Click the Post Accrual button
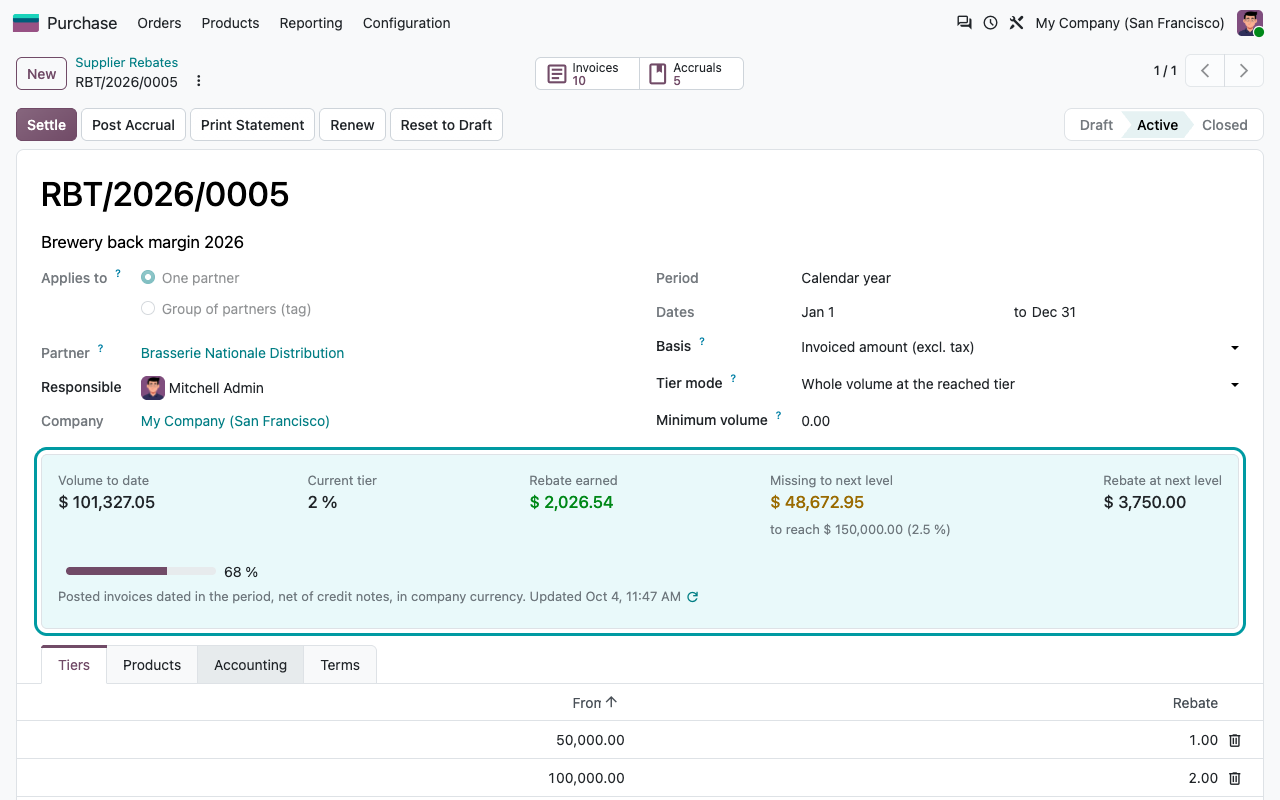The height and width of the screenshot is (800, 1280). pyautogui.click(x=133, y=125)
